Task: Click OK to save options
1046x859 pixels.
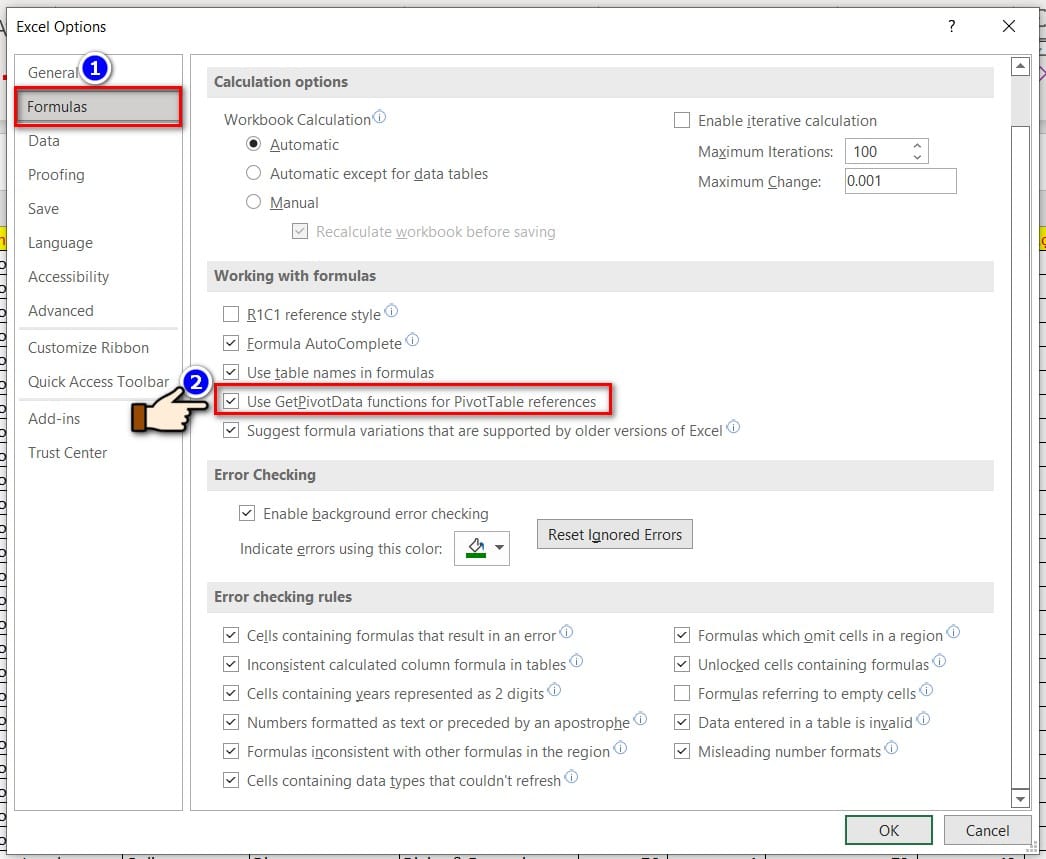Action: coord(888,830)
